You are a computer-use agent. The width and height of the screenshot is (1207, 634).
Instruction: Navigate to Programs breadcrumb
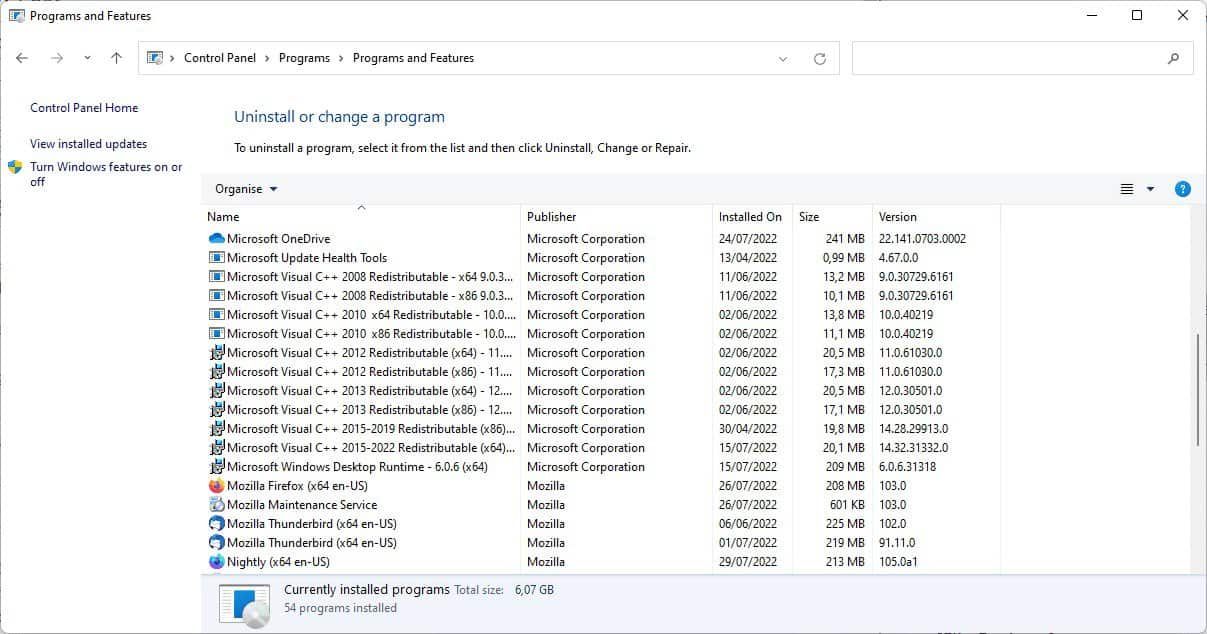tap(304, 58)
